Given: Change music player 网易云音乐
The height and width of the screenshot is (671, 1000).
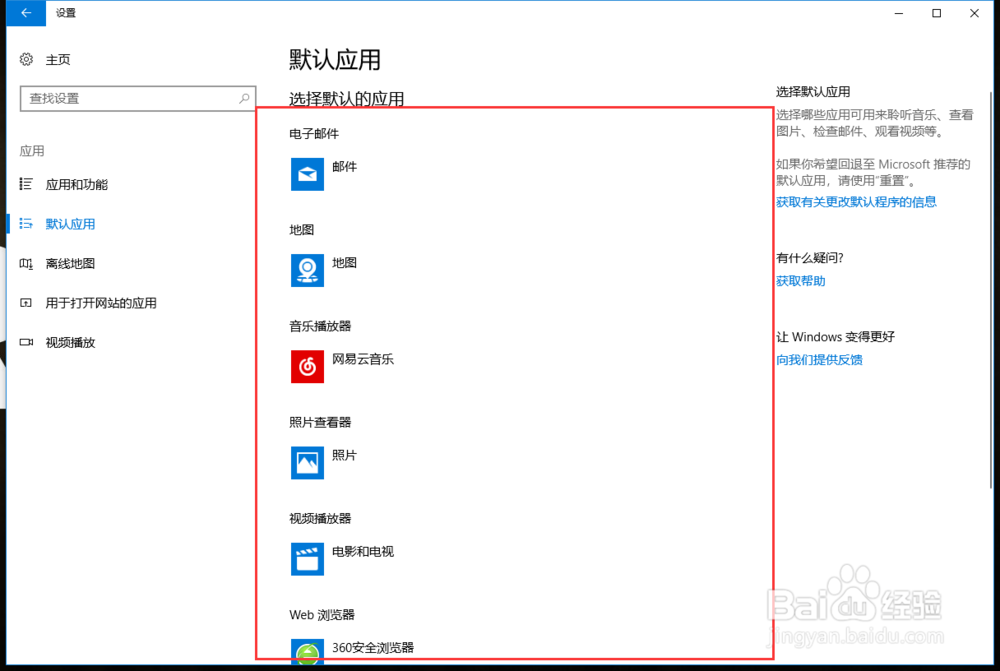Looking at the screenshot, I should (x=363, y=359).
